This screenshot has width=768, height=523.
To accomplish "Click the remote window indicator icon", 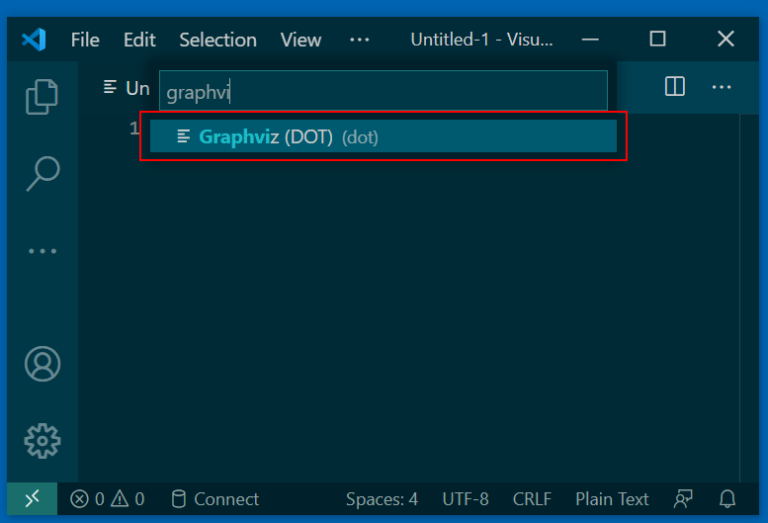I will coord(32,499).
